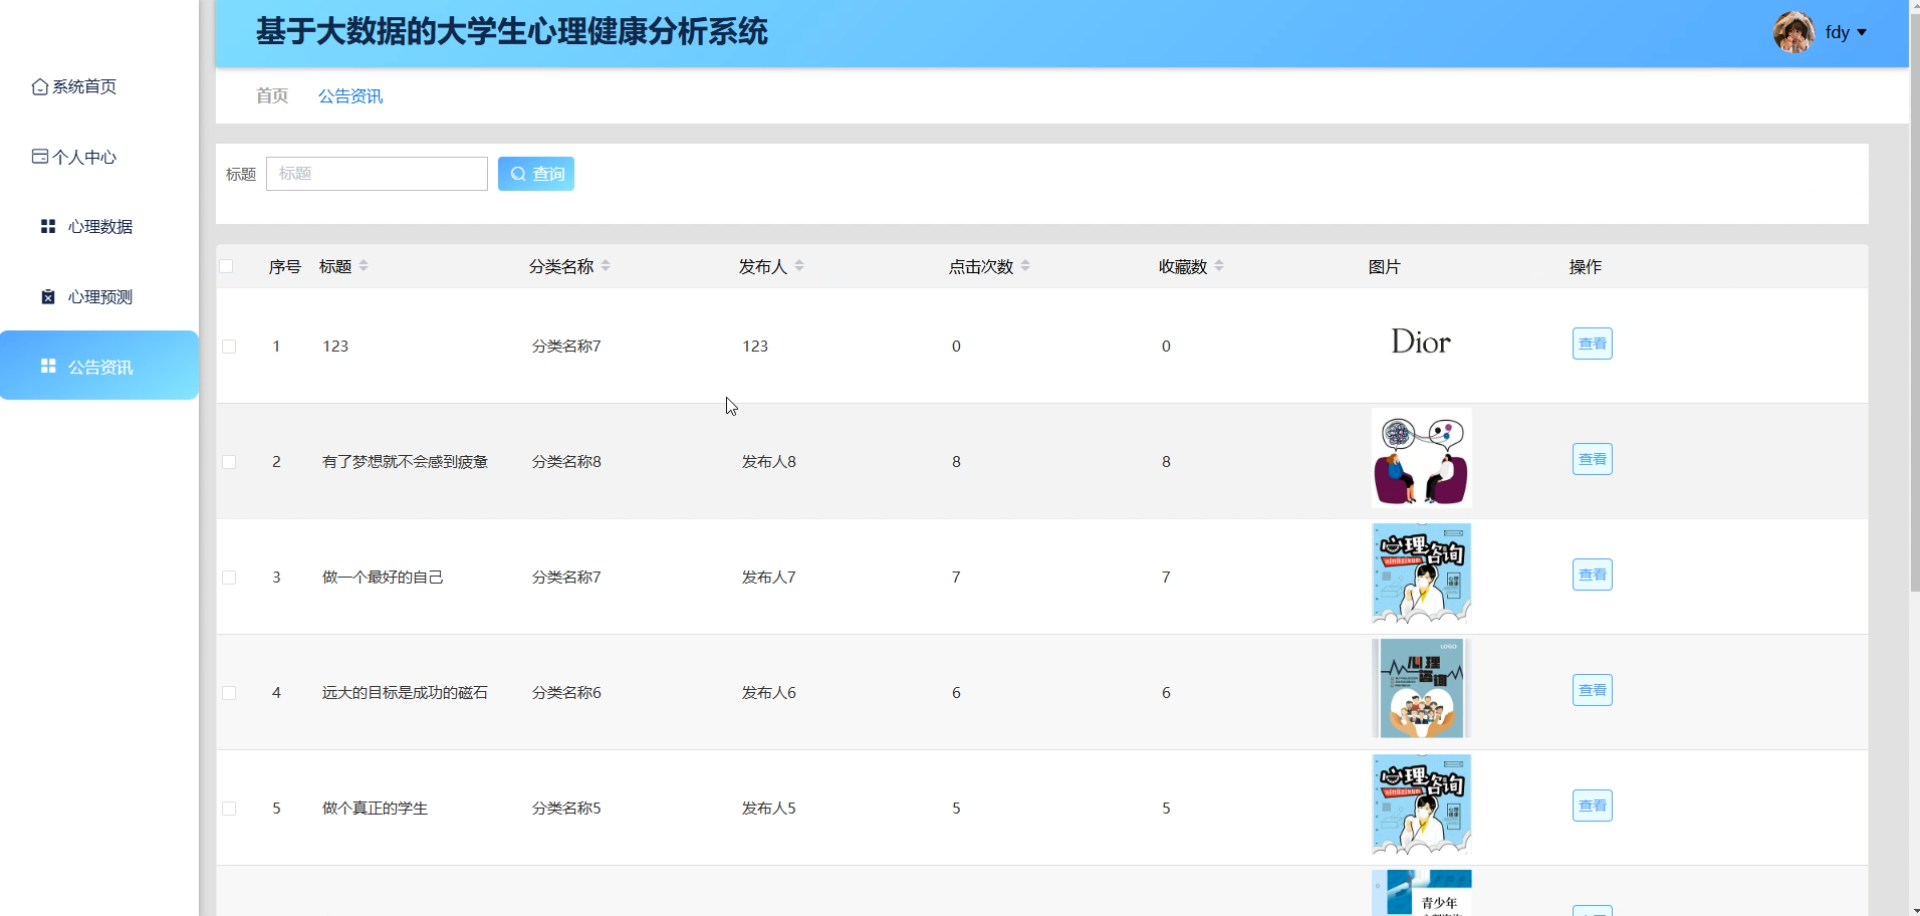Click the title 做一个最好的自己

click(x=383, y=578)
